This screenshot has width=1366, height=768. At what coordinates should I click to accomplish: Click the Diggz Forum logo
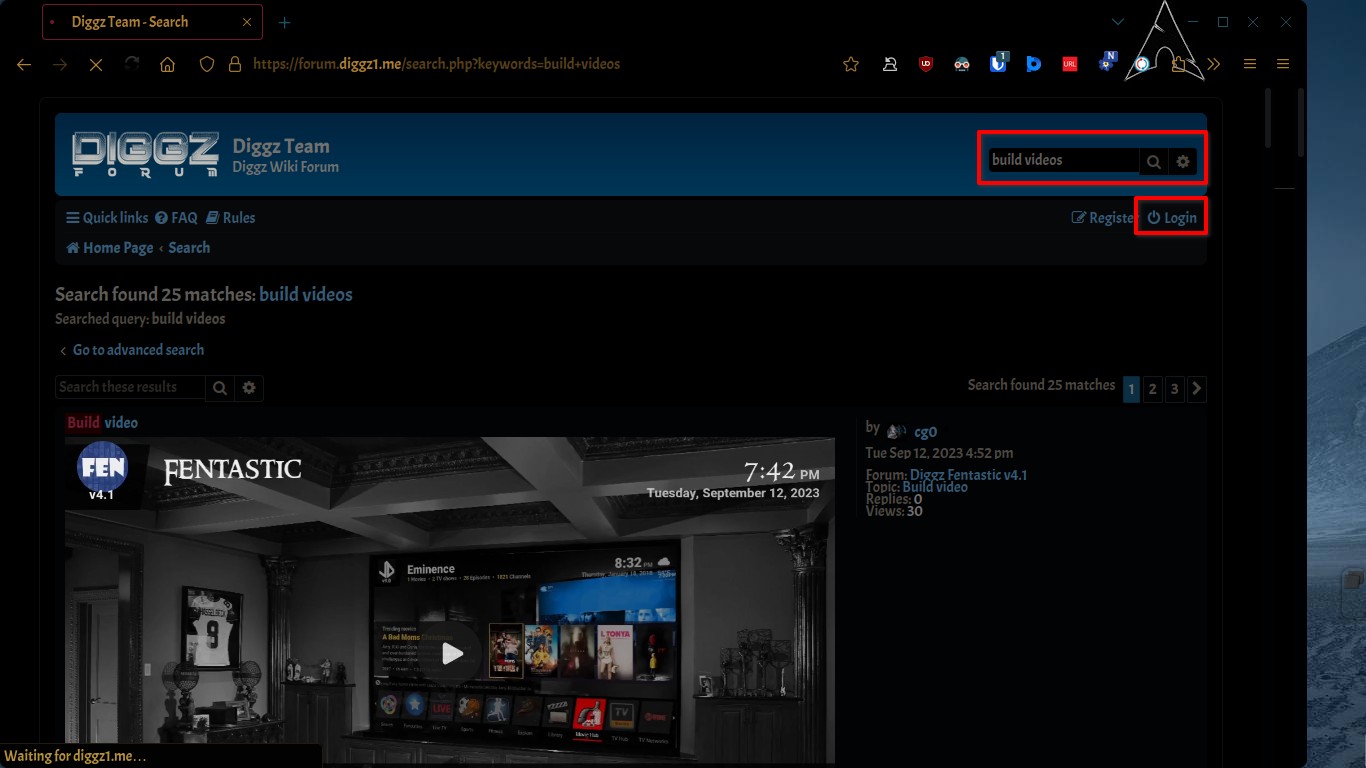click(x=146, y=154)
